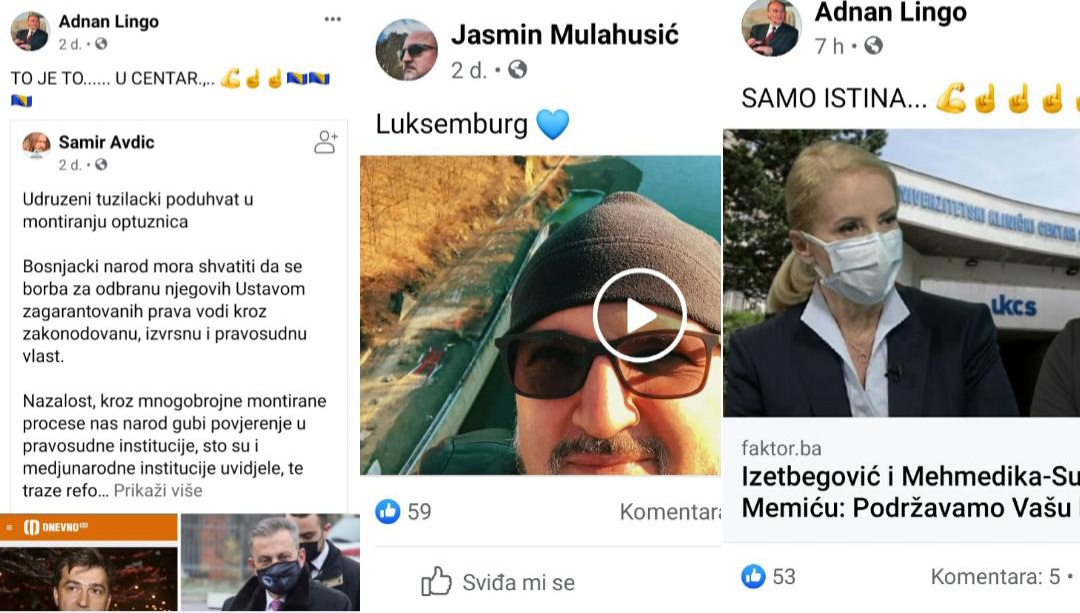Open the Samir Avdic name link
Image resolution: width=1080 pixels, height=613 pixels.
106,142
